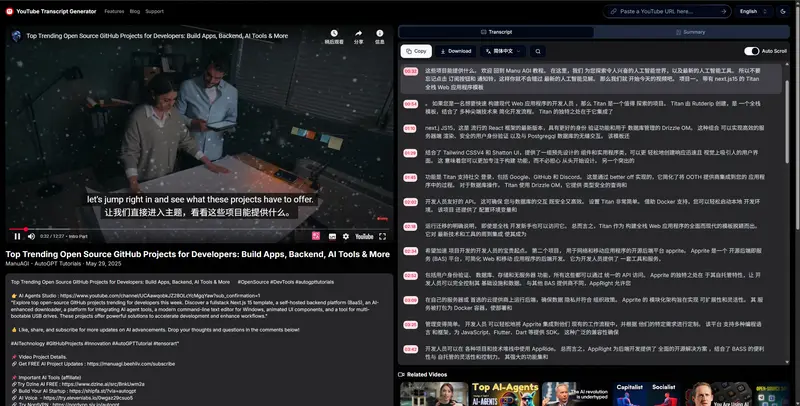The height and width of the screenshot is (406, 800).
Task: Click the video title link inside the player
Action: (157, 36)
